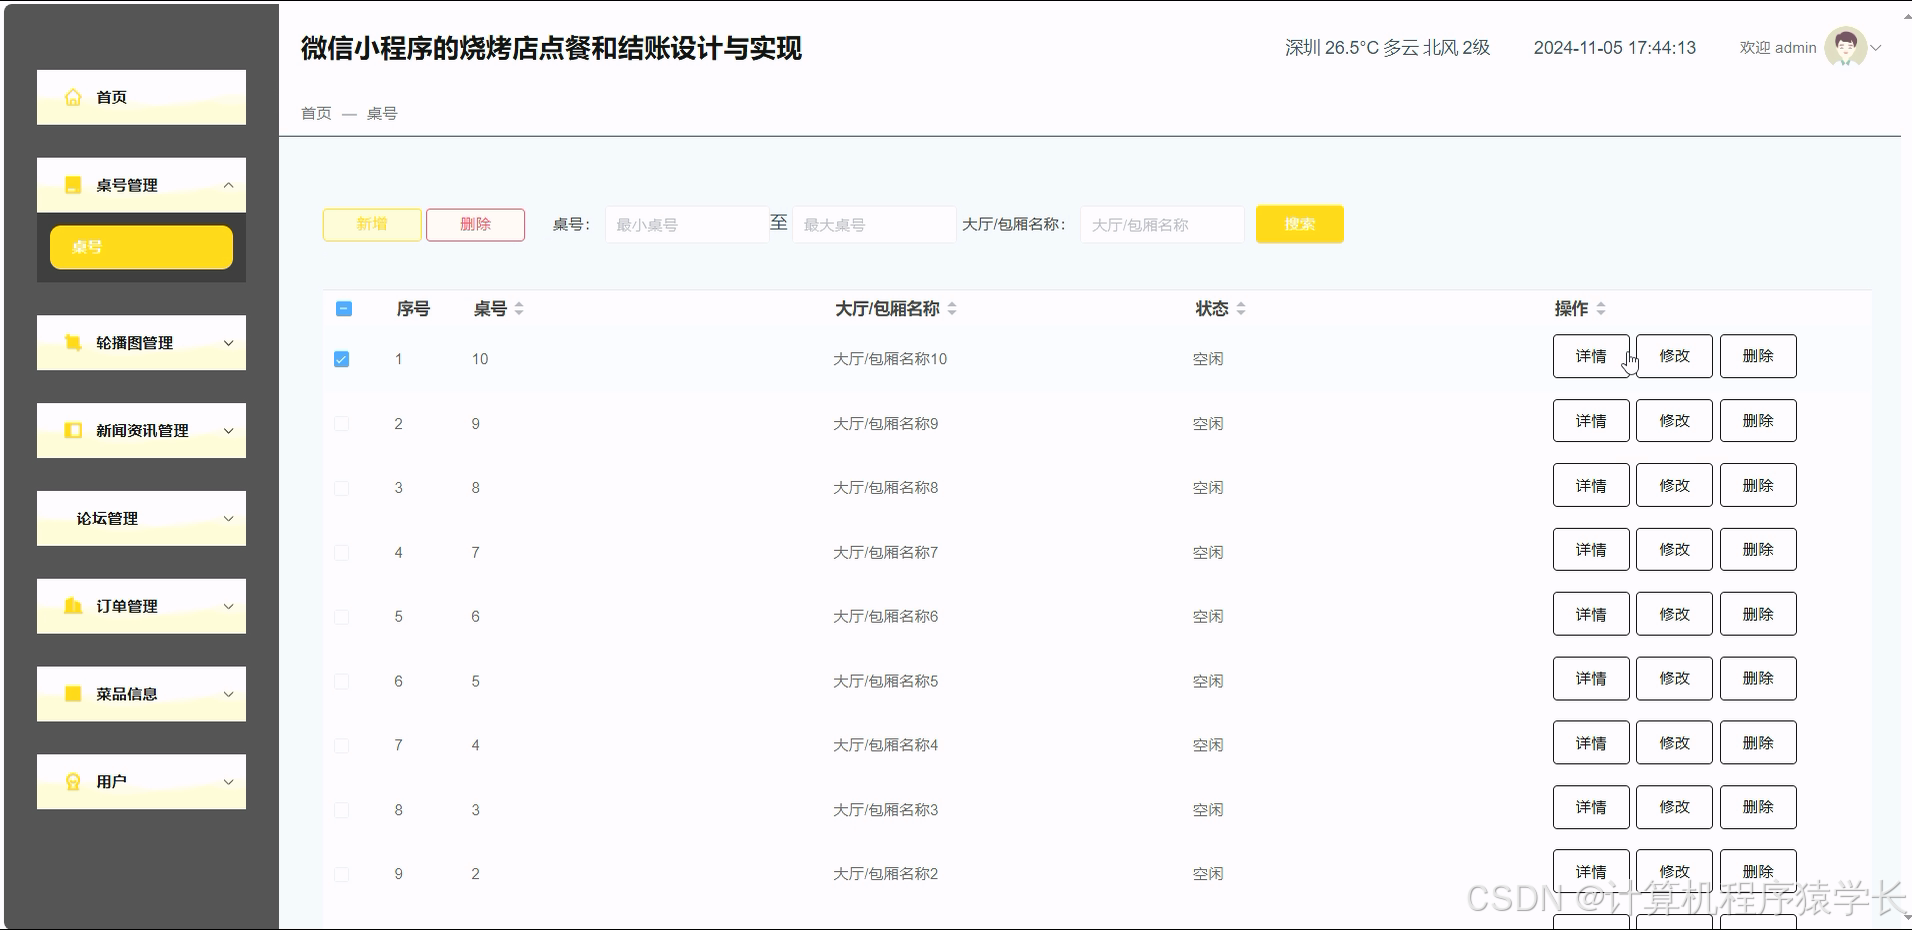Click the 首页 home icon in sidebar
Image resolution: width=1912 pixels, height=930 pixels.
pos(71,96)
